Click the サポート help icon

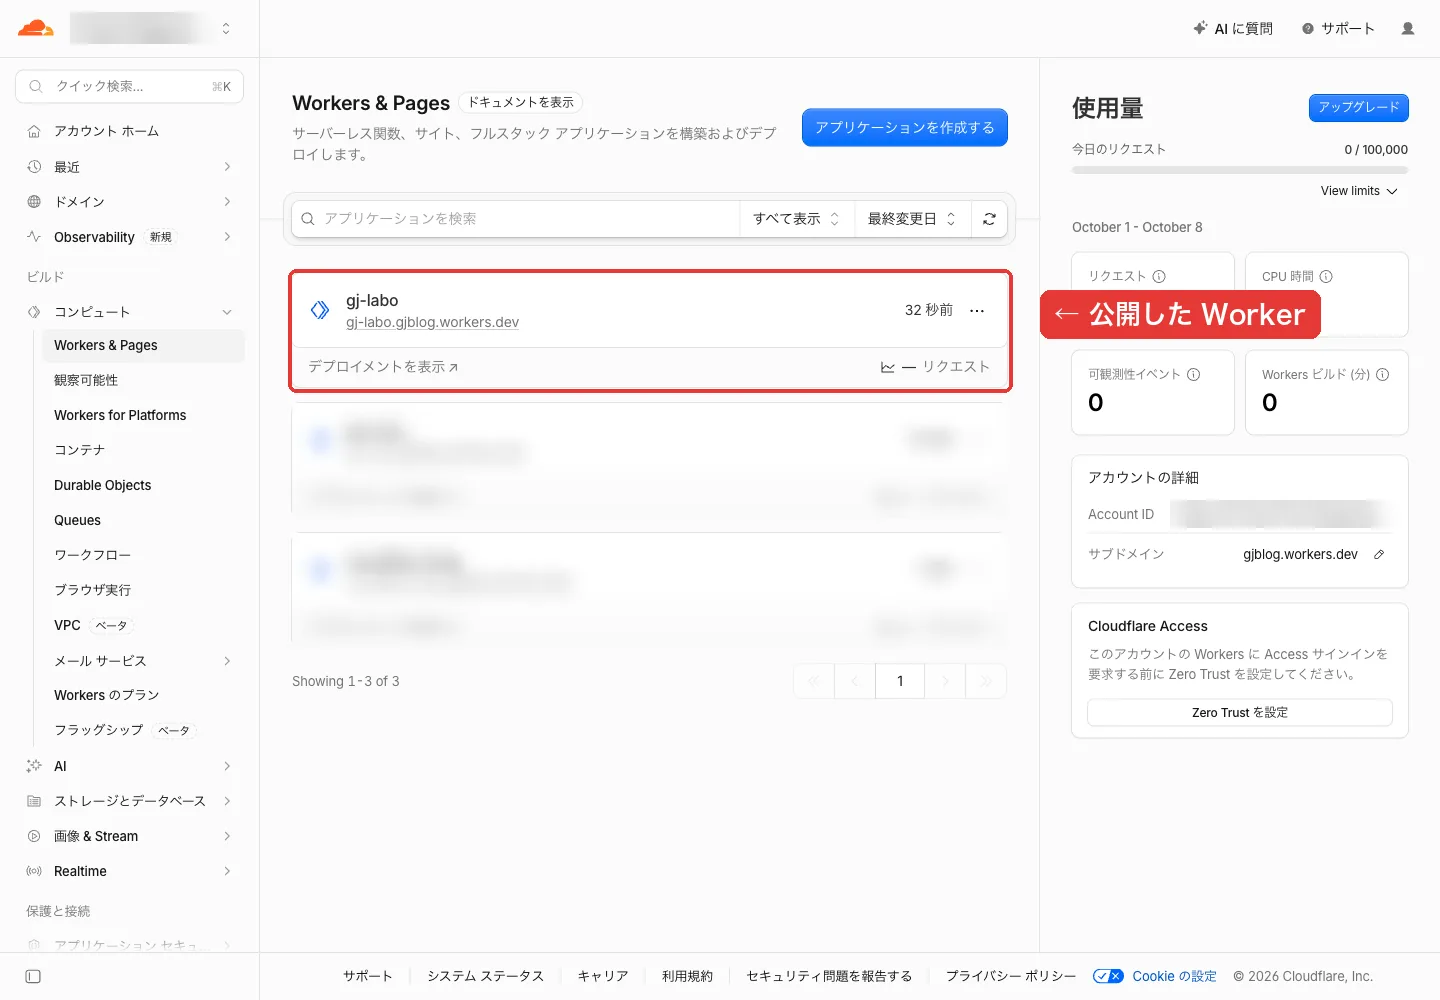(x=1308, y=29)
